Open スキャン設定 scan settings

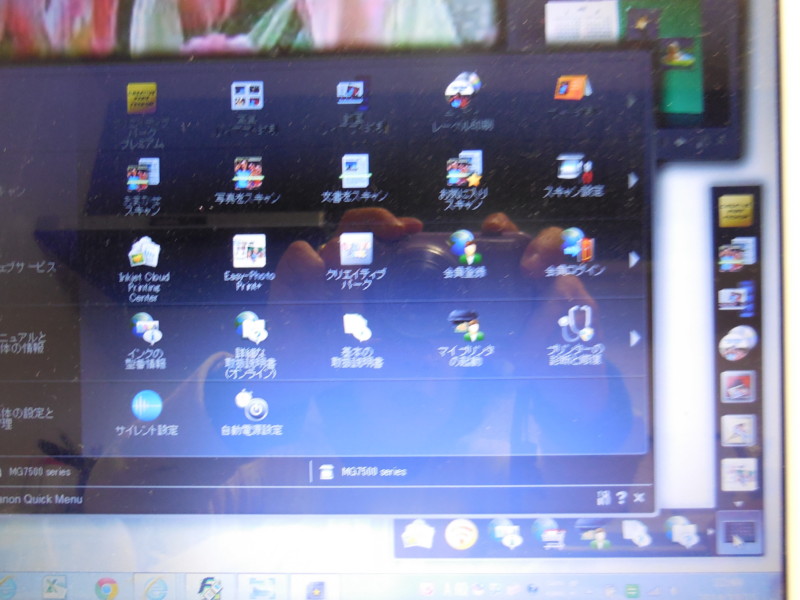[574, 168]
